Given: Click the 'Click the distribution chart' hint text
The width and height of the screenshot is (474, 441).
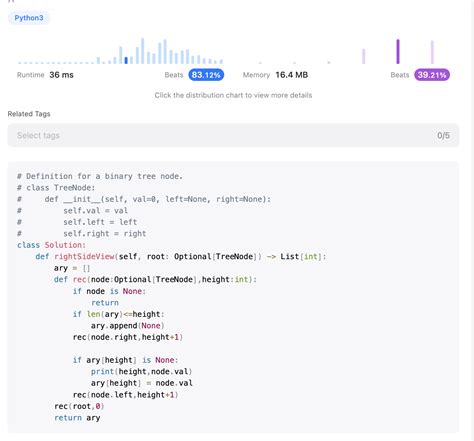Looking at the screenshot, I should point(233,95).
